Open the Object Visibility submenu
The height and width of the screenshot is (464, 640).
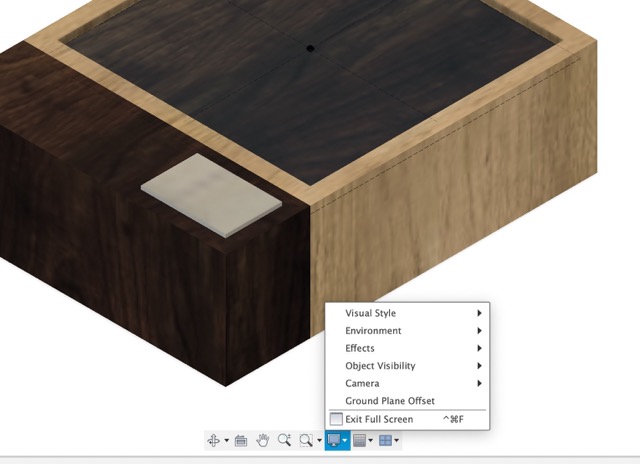[x=407, y=366]
